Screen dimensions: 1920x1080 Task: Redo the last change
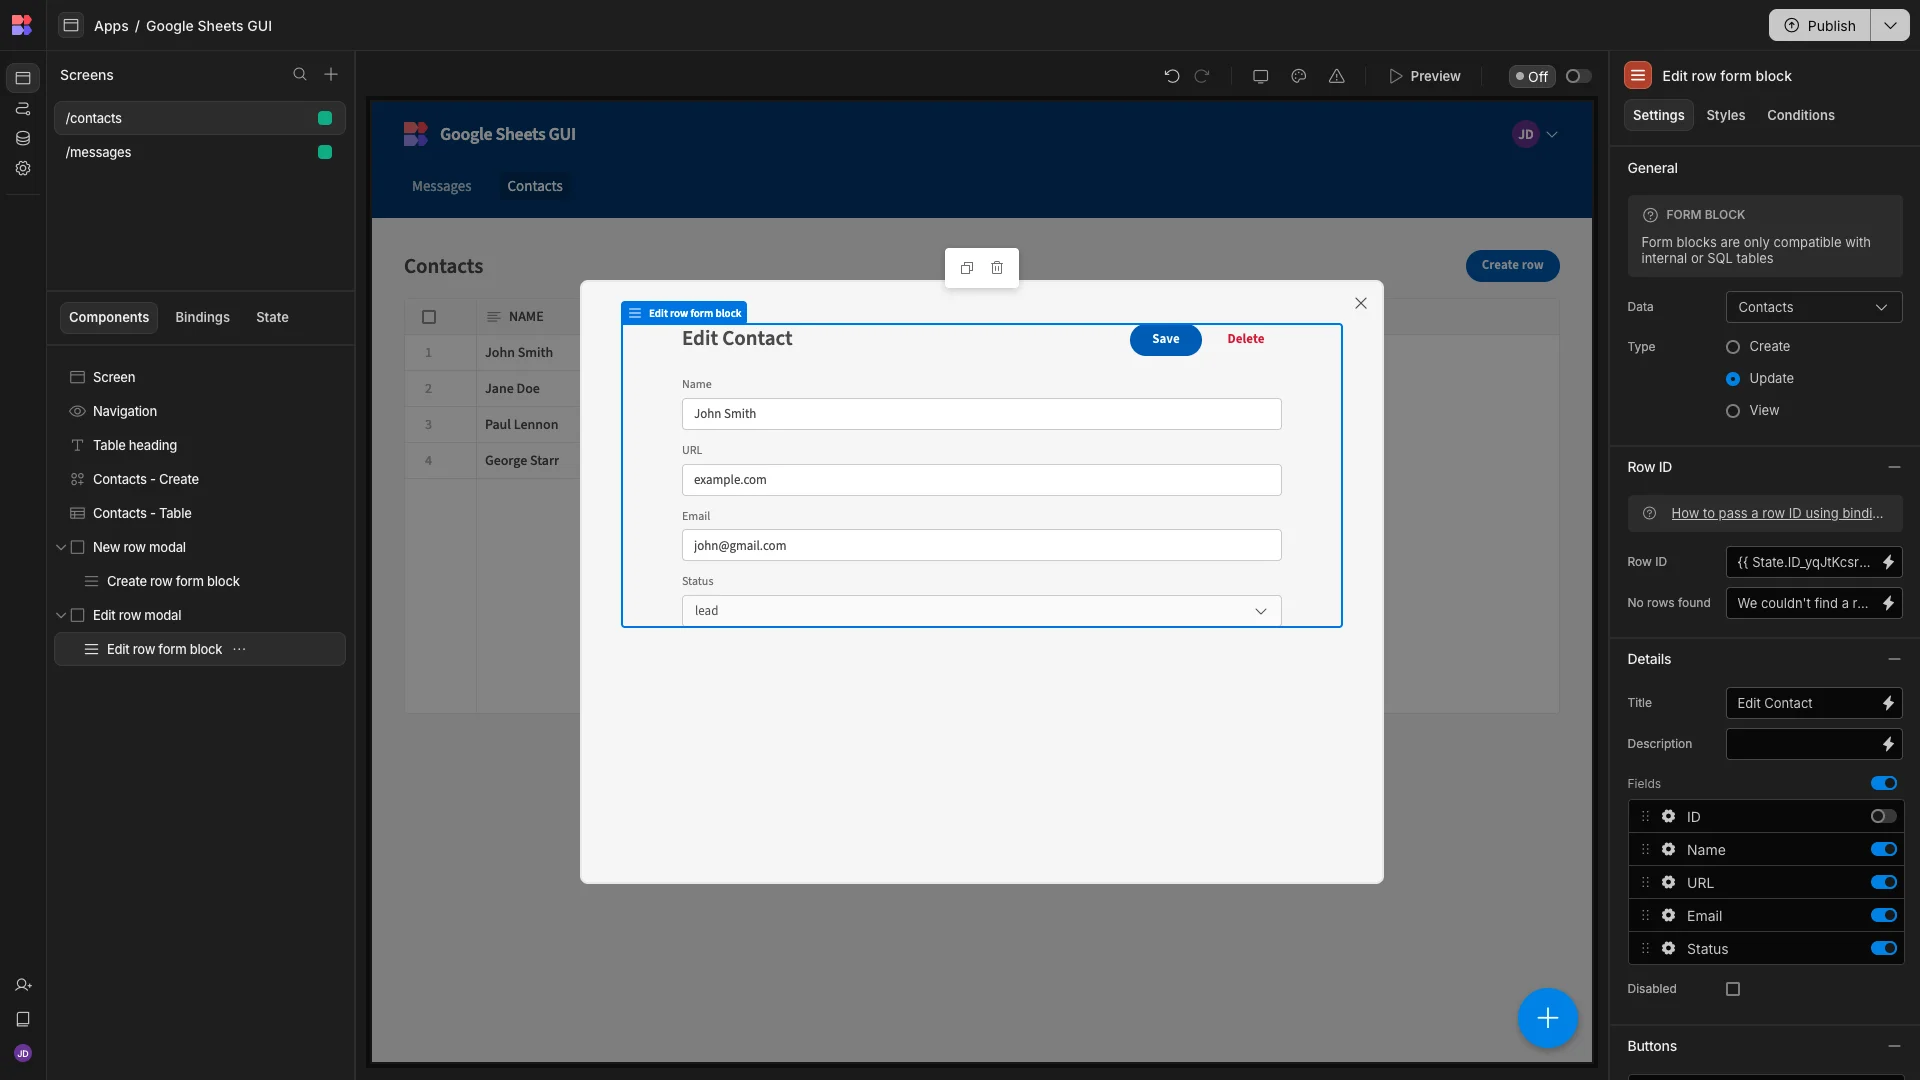tap(1202, 76)
